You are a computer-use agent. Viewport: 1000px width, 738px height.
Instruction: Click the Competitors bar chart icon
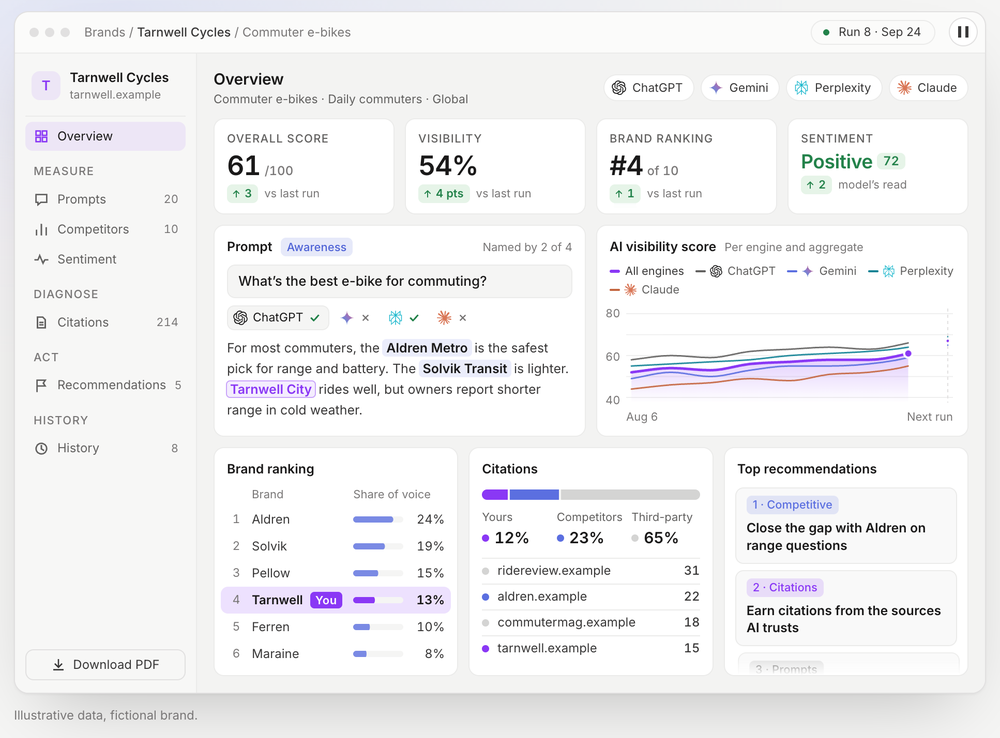[41, 230]
